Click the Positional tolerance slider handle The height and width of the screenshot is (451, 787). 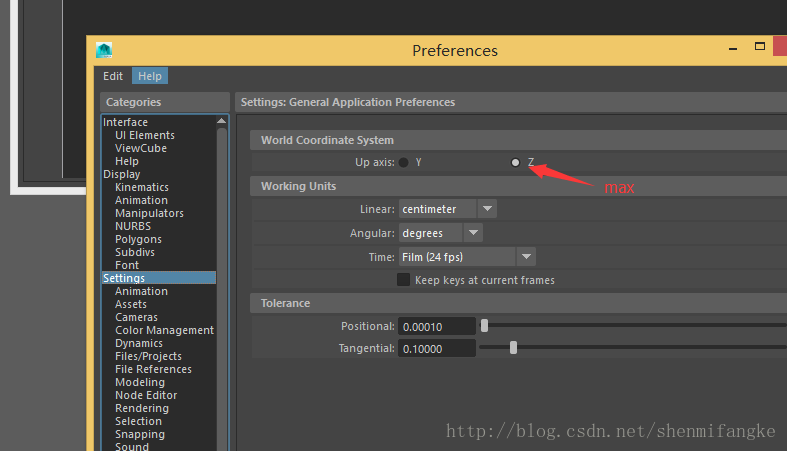tap(484, 326)
